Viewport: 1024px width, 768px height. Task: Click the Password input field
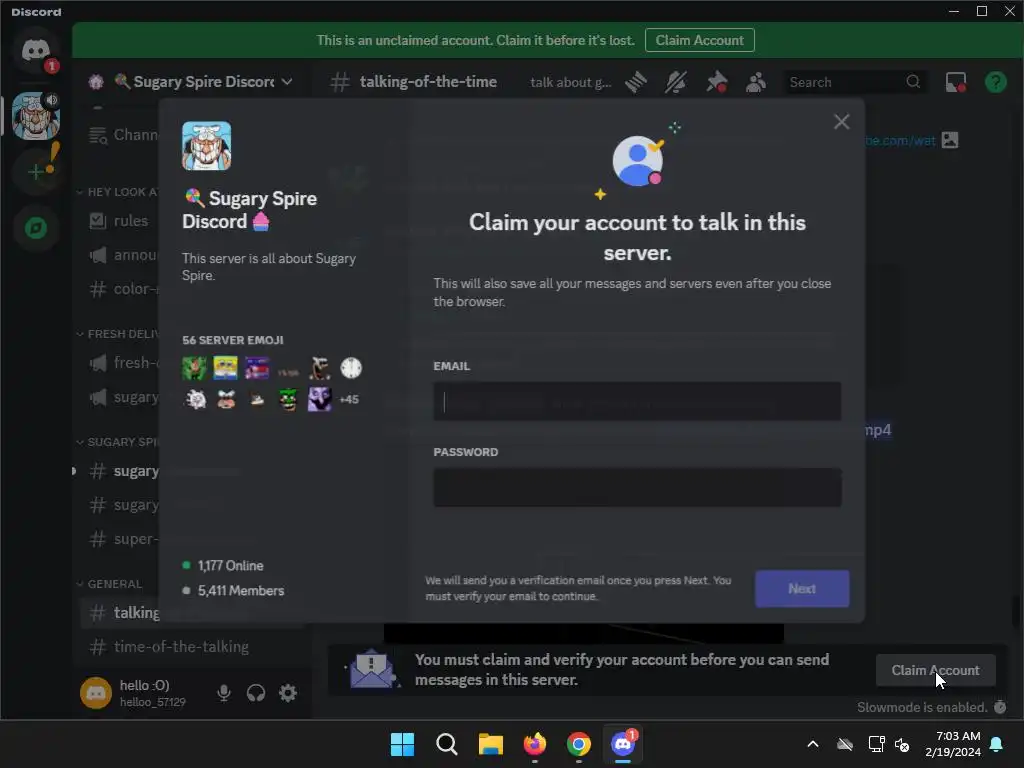pos(637,487)
